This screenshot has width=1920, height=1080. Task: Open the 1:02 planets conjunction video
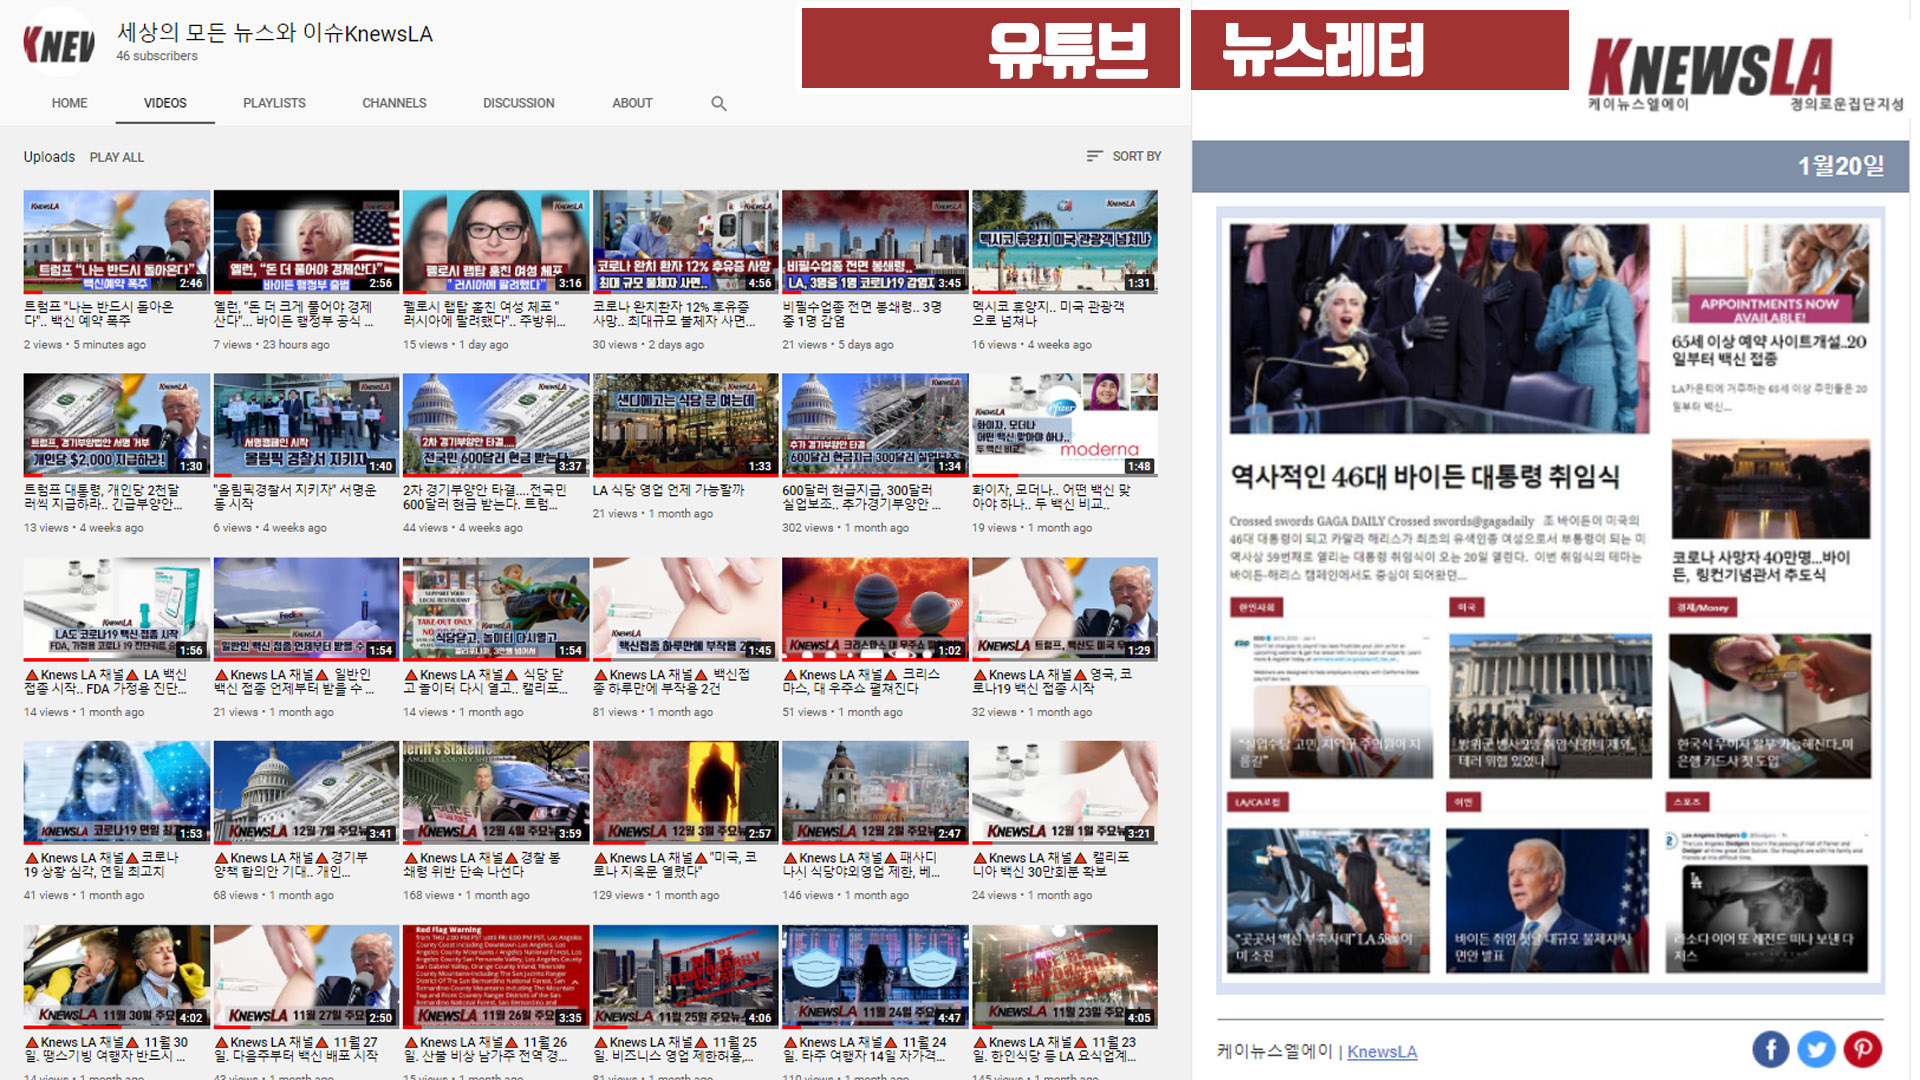[875, 608]
